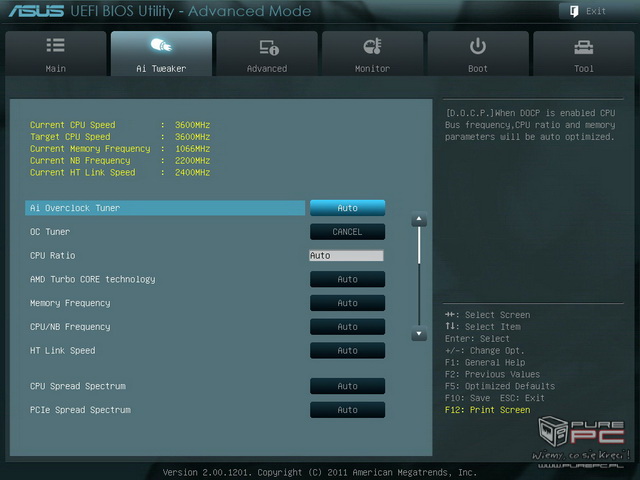Select the AMD Turbo CORE technology label

tap(93, 280)
